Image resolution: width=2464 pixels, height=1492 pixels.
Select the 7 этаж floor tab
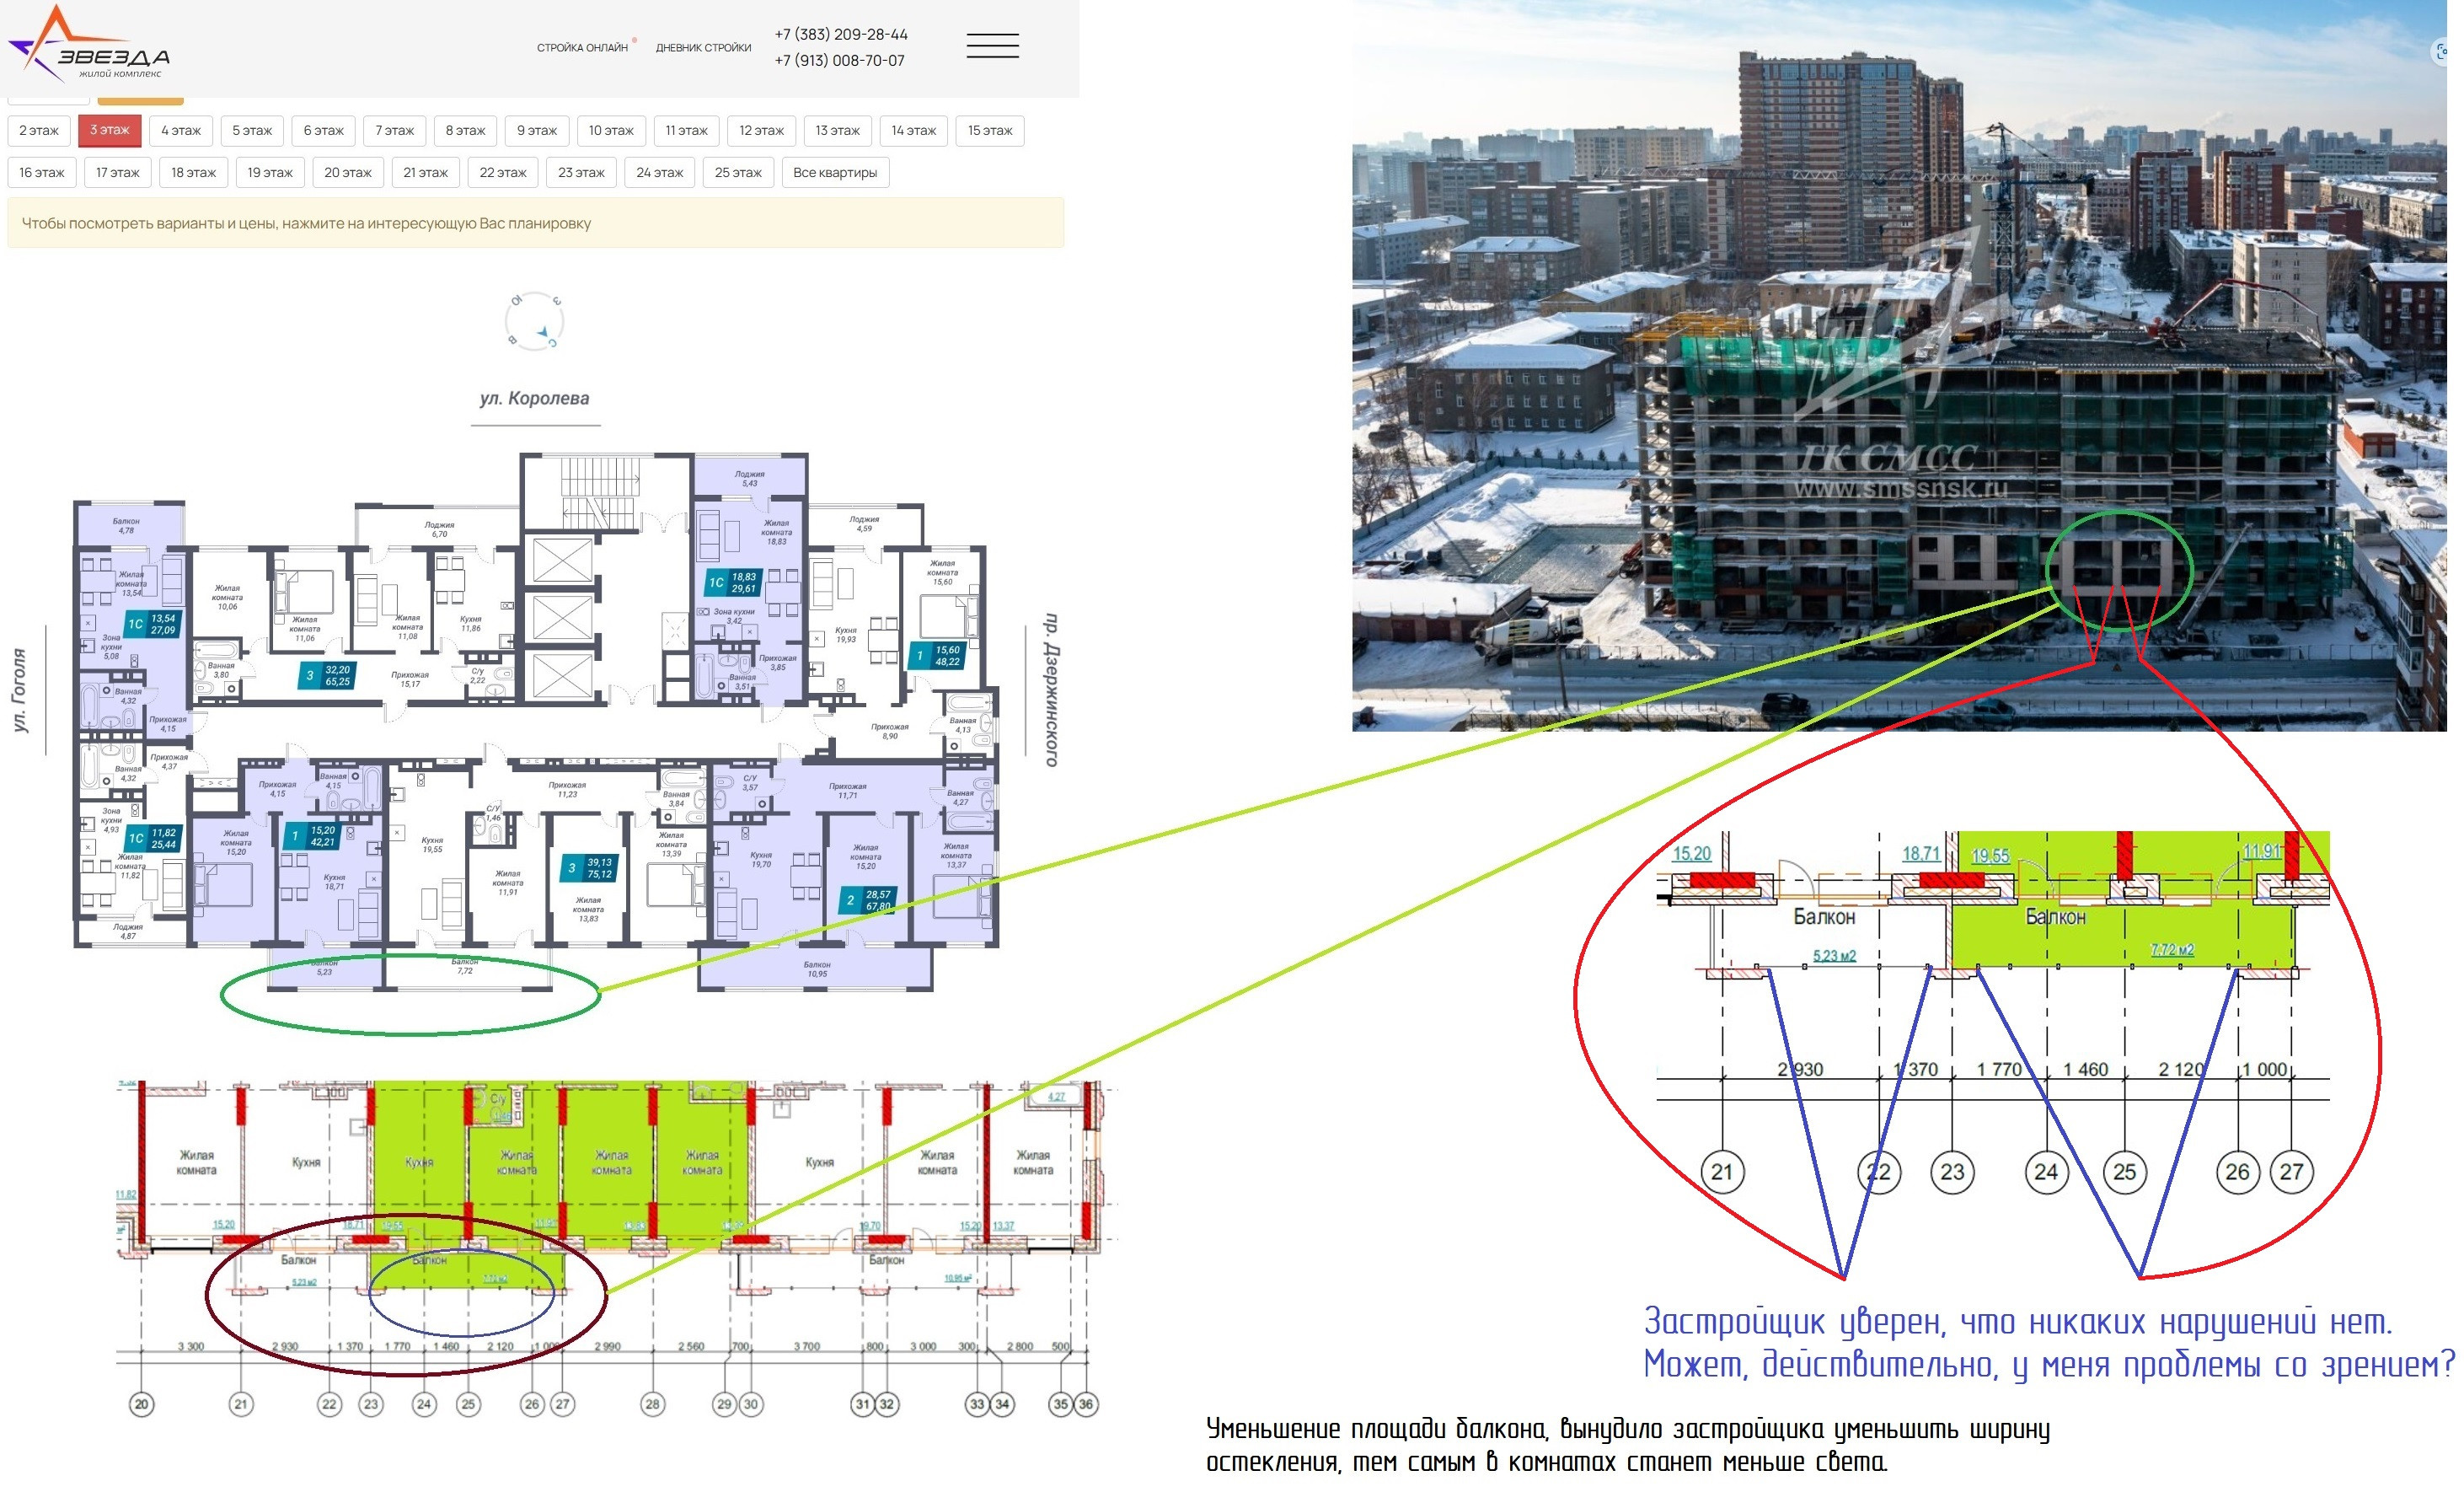[395, 131]
